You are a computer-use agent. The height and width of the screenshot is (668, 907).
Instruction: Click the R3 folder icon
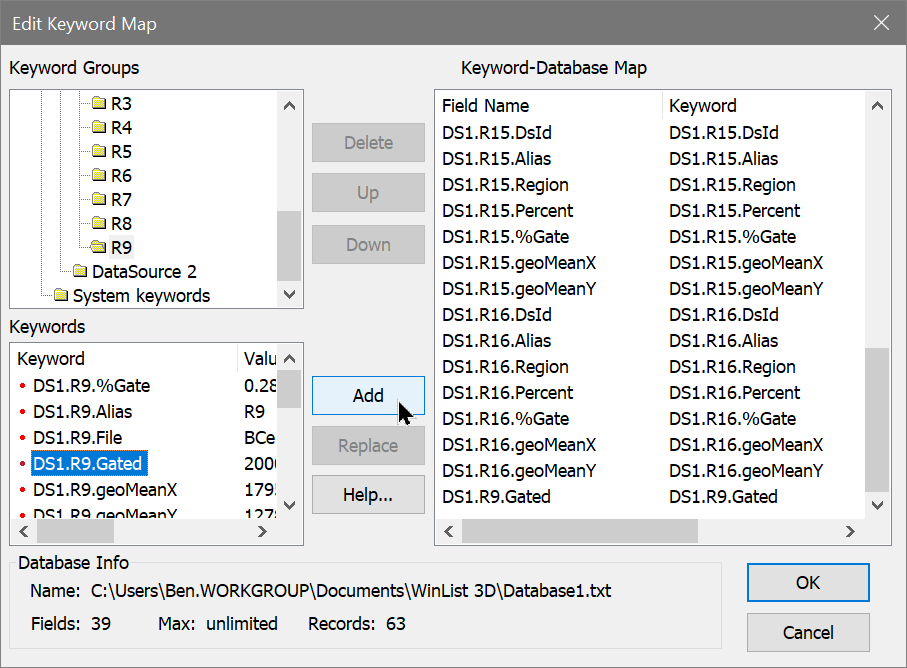pos(98,103)
